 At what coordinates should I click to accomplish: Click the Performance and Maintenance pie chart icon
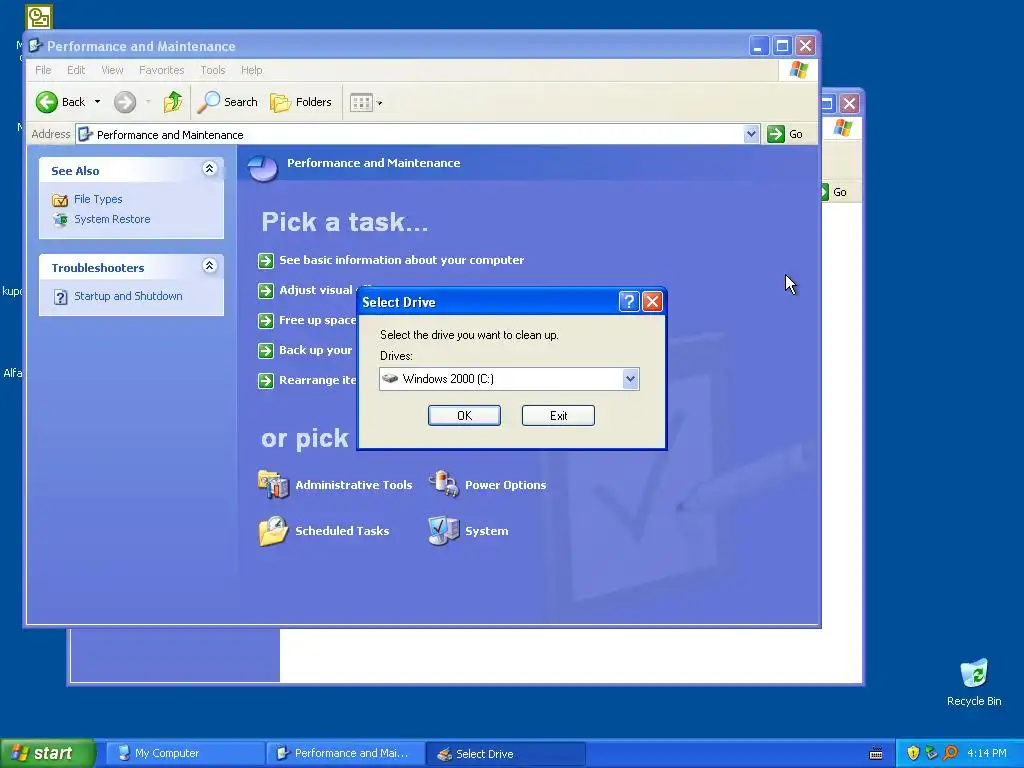coord(263,167)
